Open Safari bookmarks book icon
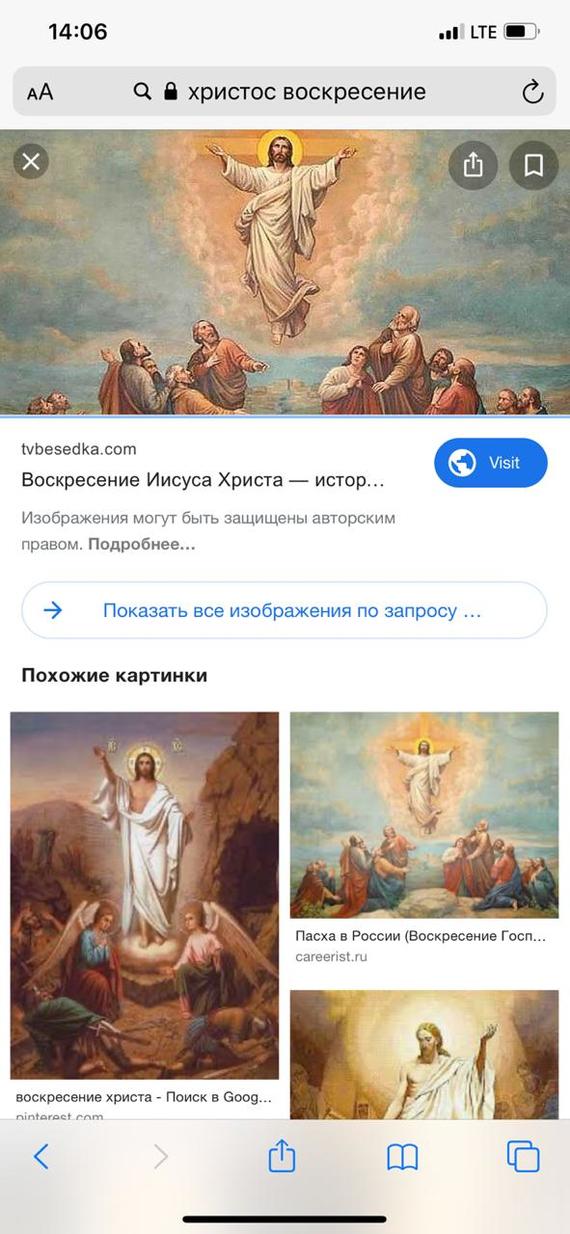570x1234 pixels. pyautogui.click(x=402, y=1158)
